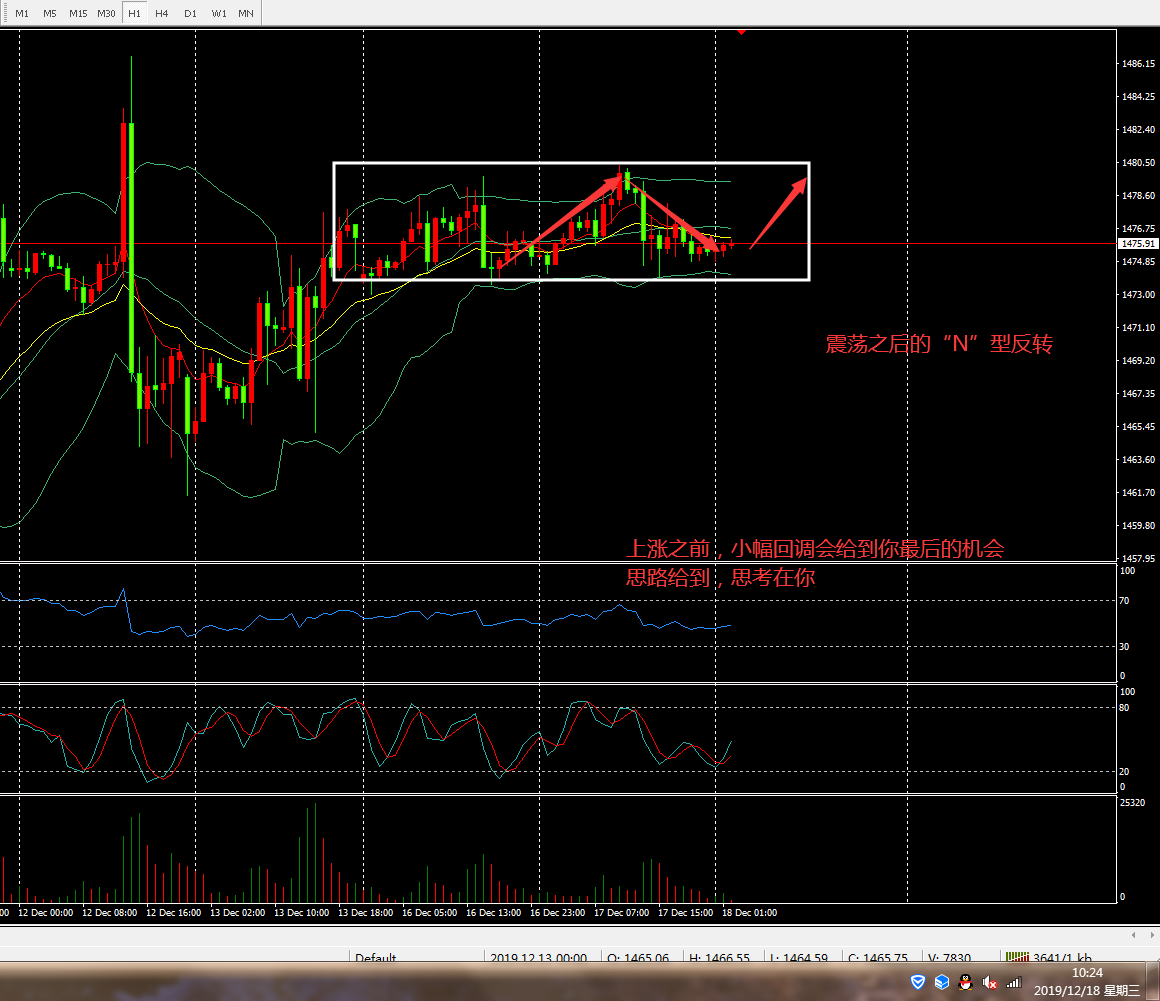The height and width of the screenshot is (1001, 1160).
Task: Click the red chart shift marker
Action: pos(741,31)
